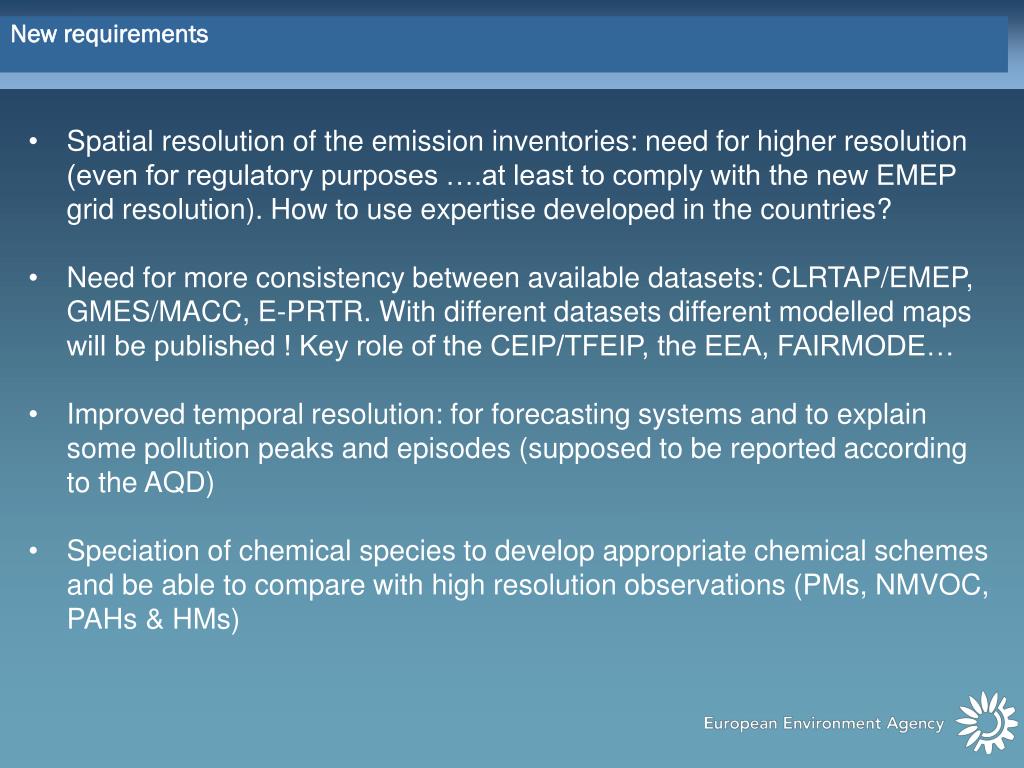Screen dimensions: 1024x768
Task: Click the 'CLRTAP/EMEP' text
Action: coord(872,278)
